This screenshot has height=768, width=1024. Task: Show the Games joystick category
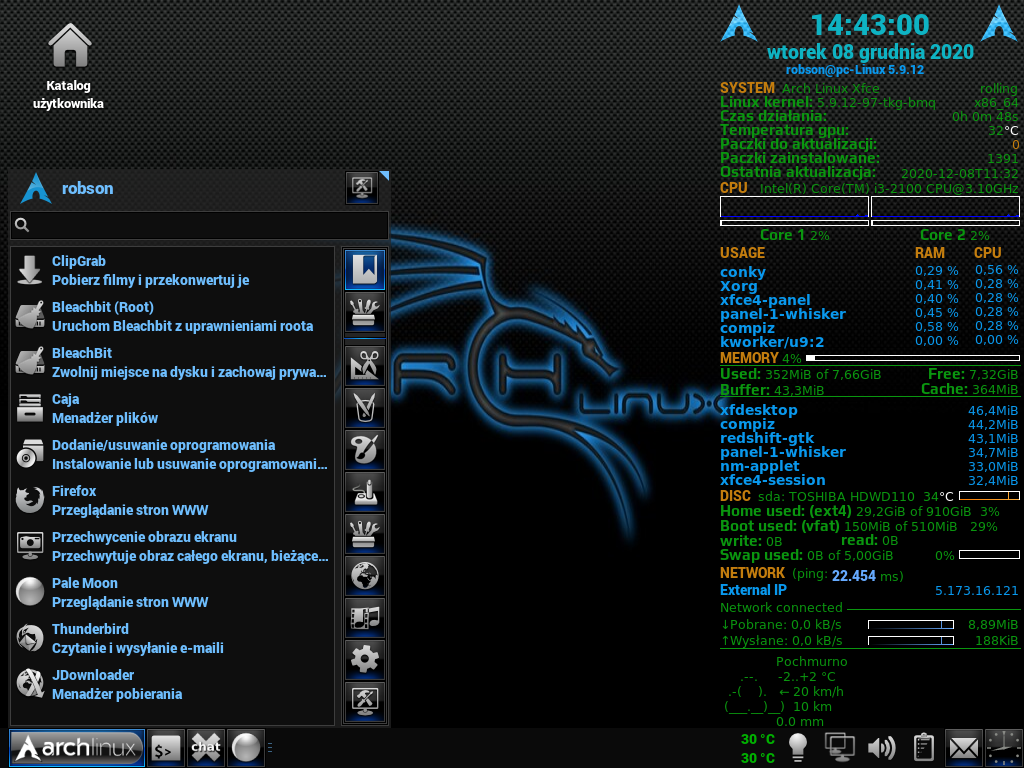(x=364, y=492)
